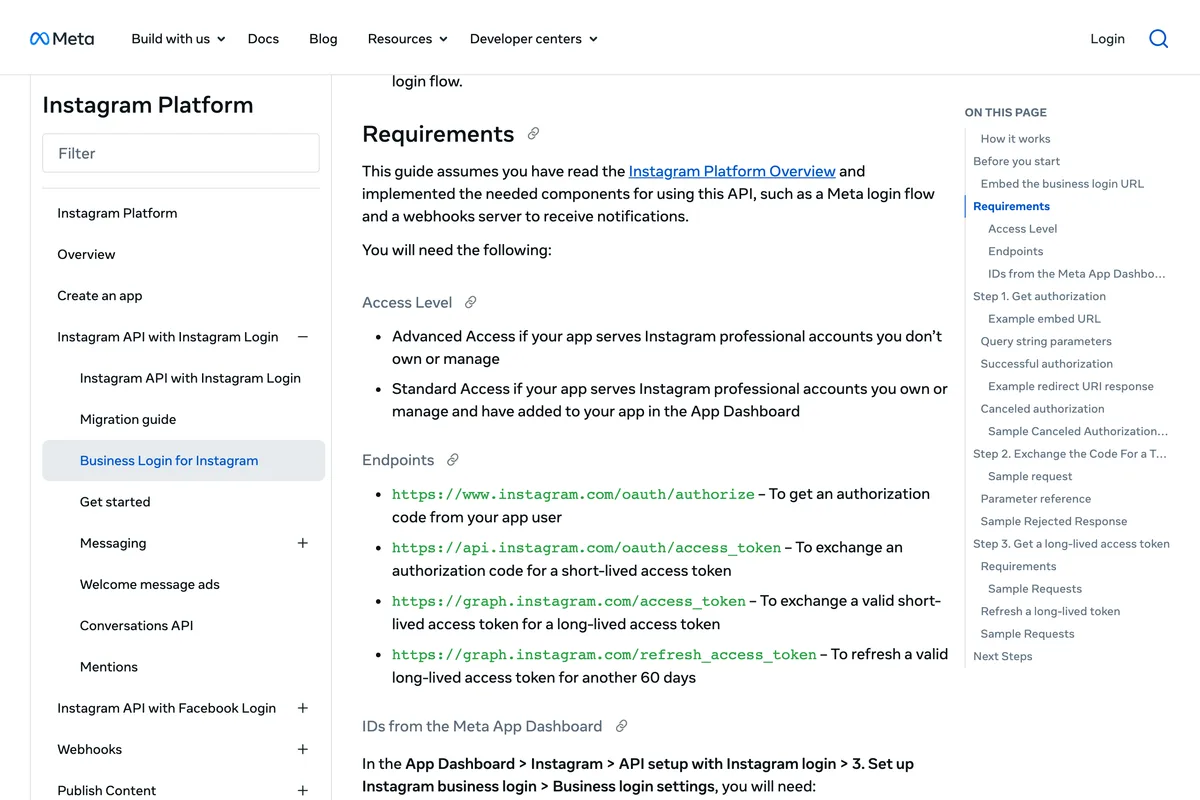The height and width of the screenshot is (800, 1200).
Task: Click the Instagram Platform sidebar heading
Action: 148,105
